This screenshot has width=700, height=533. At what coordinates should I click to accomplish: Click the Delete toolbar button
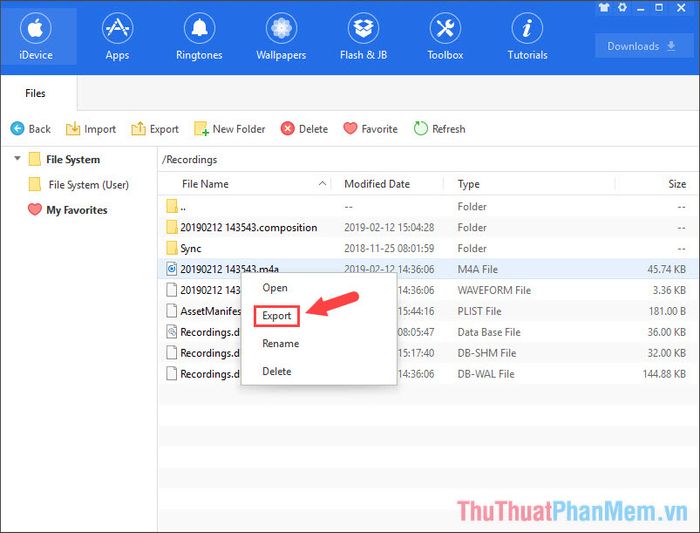304,129
